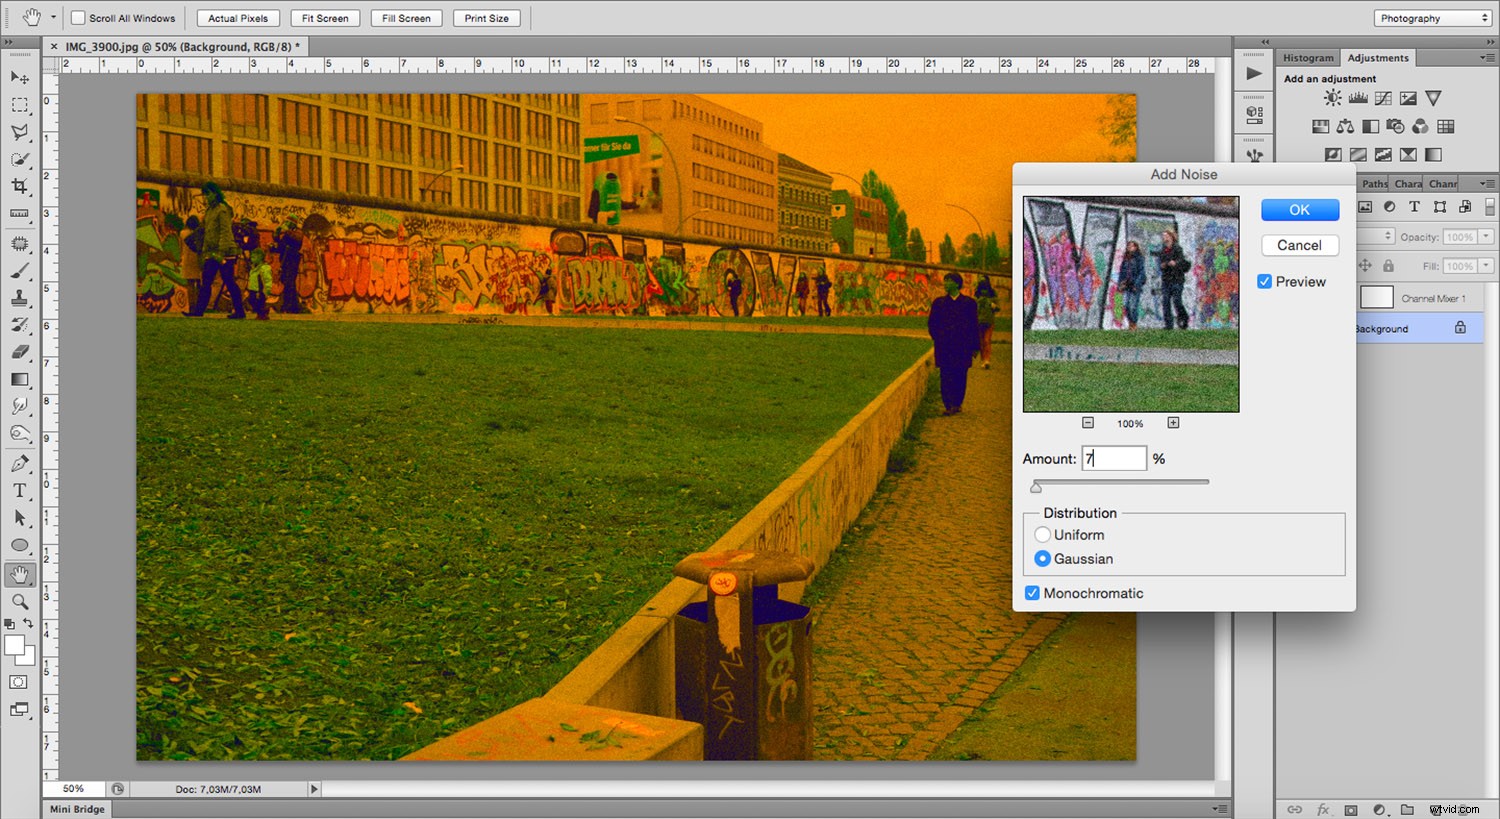Viewport: 1500px width, 819px height.
Task: Open the Photography workspace dropdown
Action: 1432,17
